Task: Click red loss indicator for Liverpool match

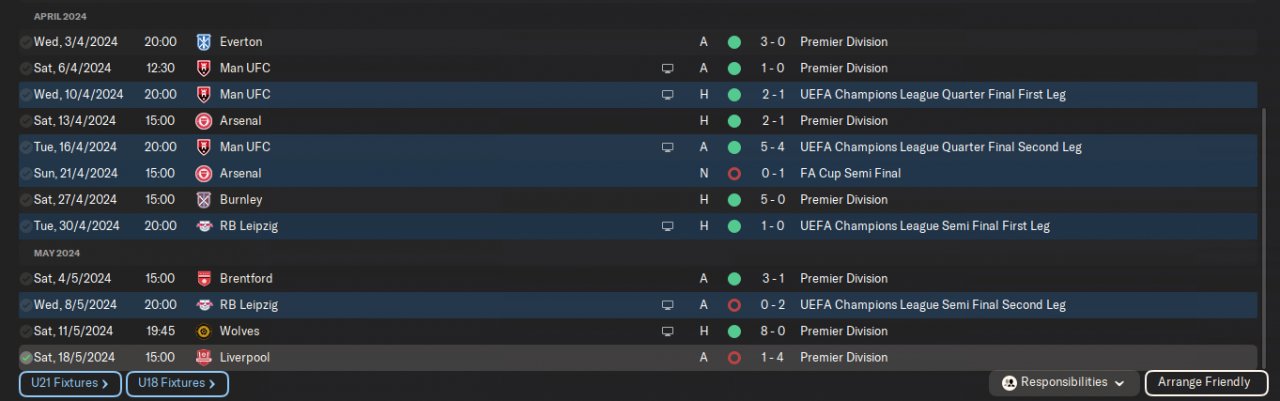Action: 734,357
